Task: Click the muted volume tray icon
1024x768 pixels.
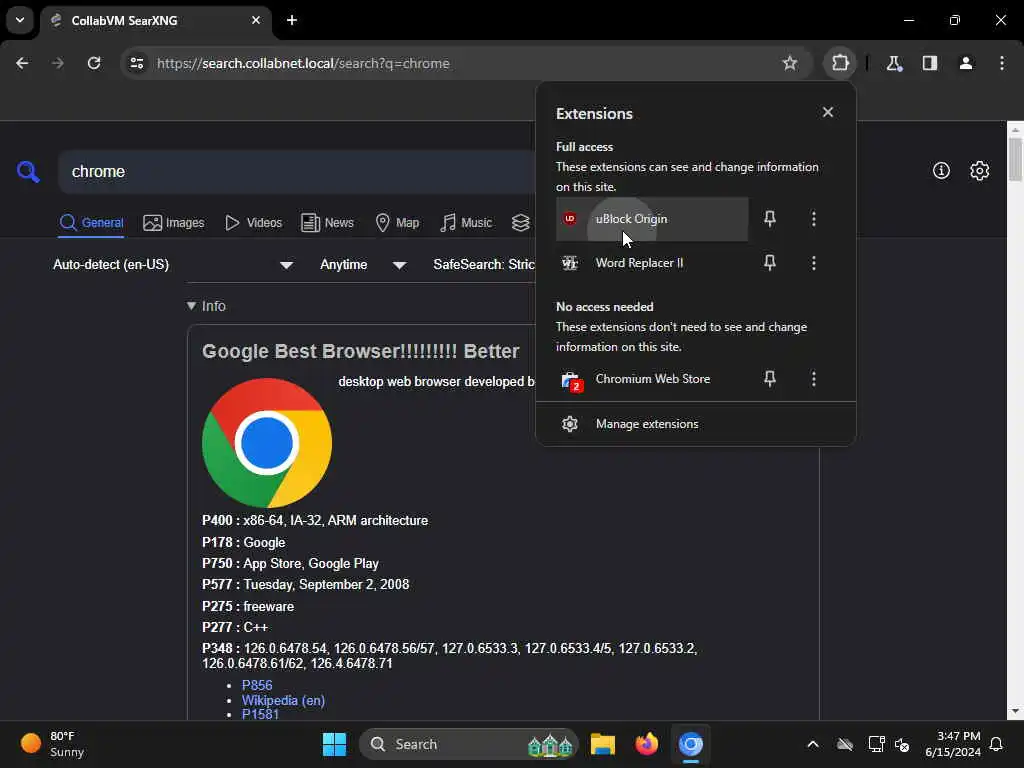Action: tap(903, 744)
